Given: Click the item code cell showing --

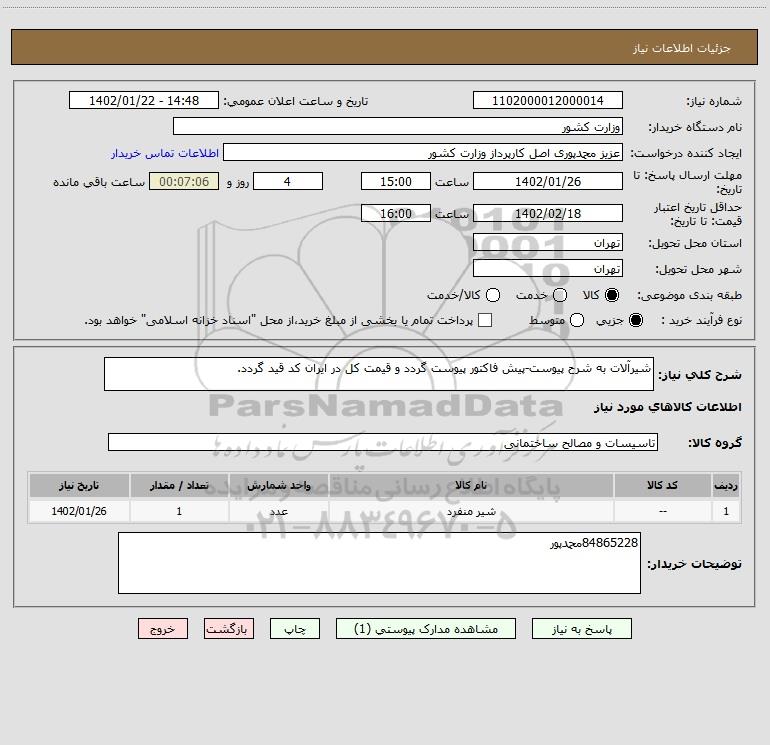Looking at the screenshot, I should pos(662,511).
